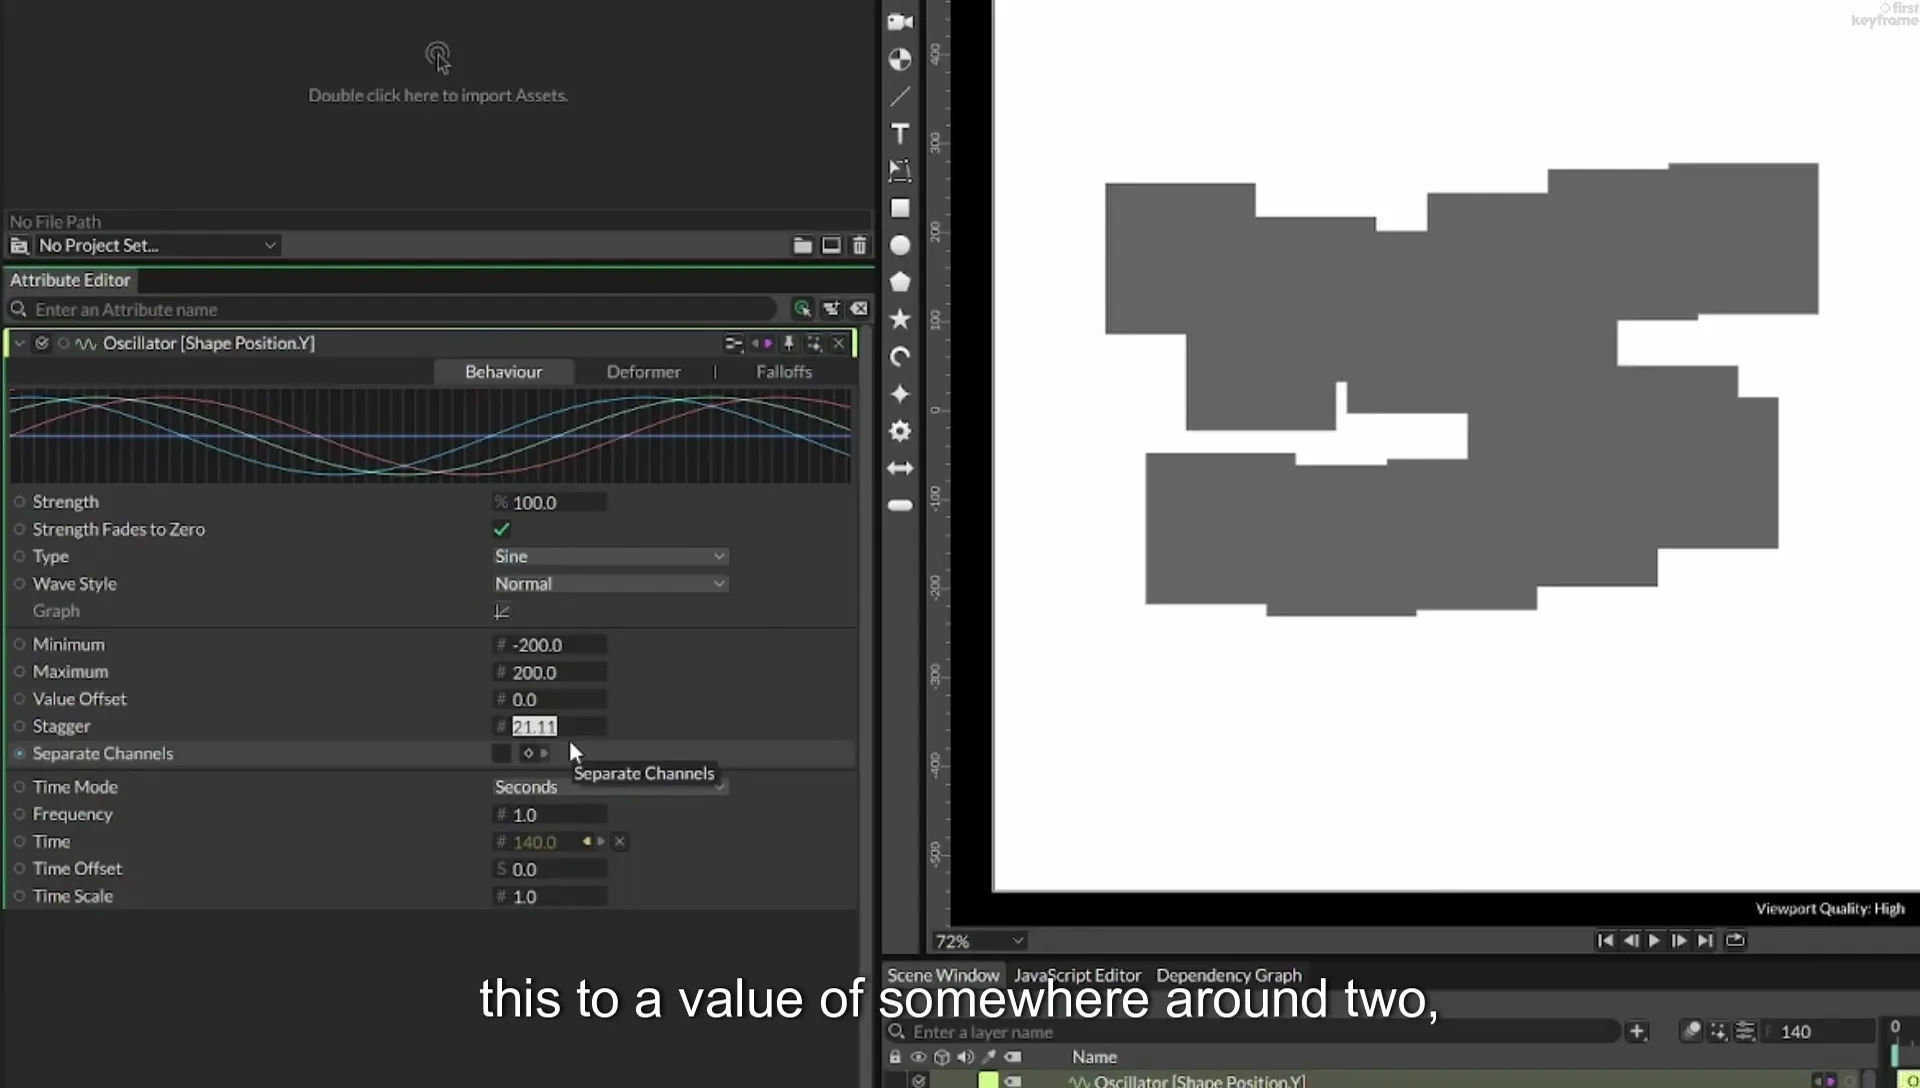
Task: Click the arc shape tool
Action: [900, 357]
